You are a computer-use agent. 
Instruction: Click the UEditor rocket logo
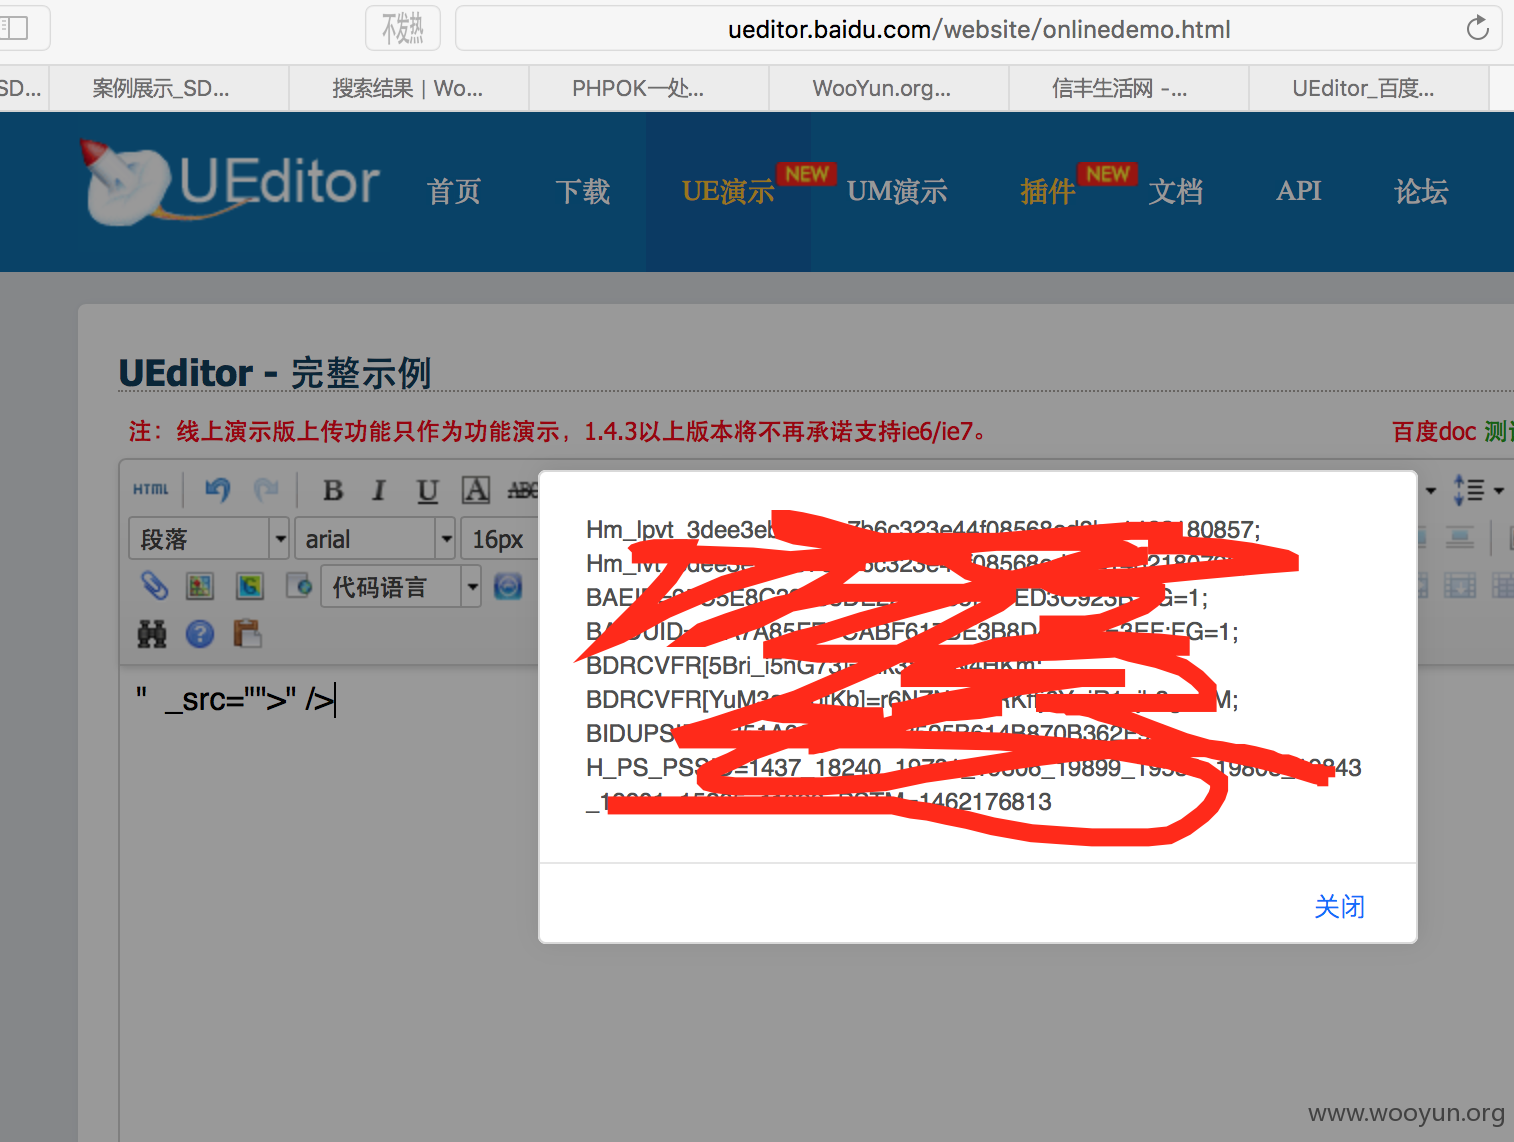(x=230, y=182)
